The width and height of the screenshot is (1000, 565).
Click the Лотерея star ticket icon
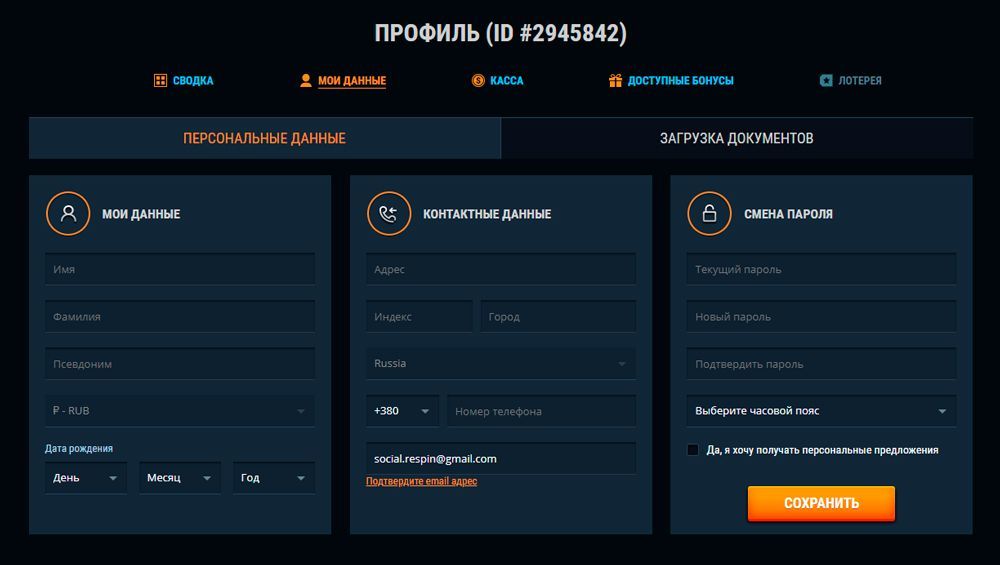coord(826,80)
